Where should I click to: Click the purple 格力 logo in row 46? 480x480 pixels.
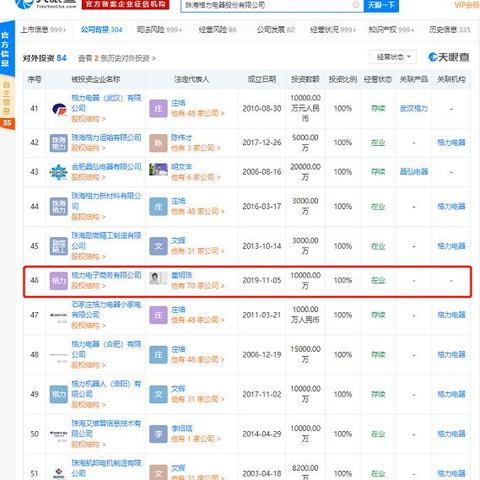pyautogui.click(x=59, y=281)
